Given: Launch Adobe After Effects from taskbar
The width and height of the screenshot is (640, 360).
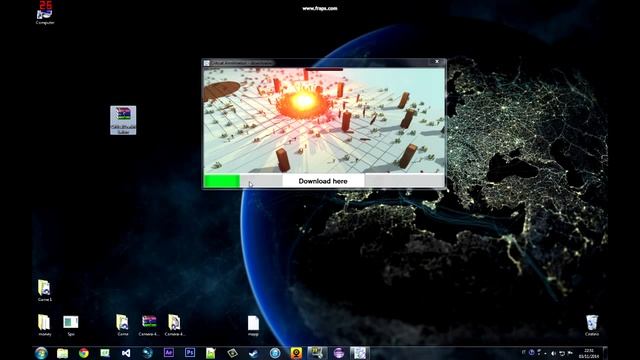Looking at the screenshot, I should [x=169, y=353].
